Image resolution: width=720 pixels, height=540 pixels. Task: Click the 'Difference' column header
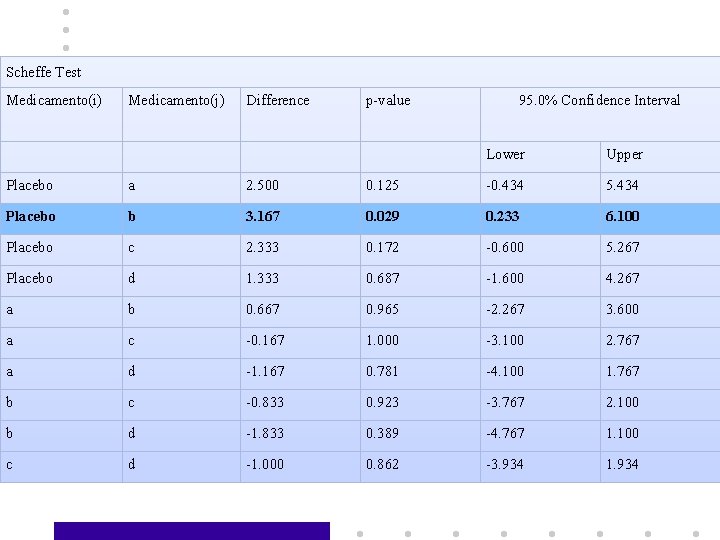click(278, 100)
